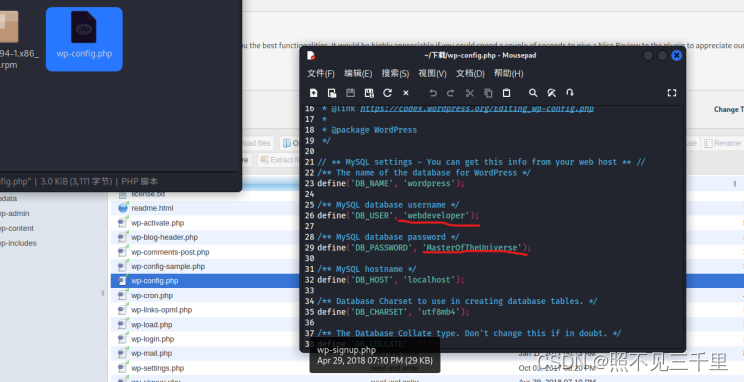Select wp-cron.php in the file list
This screenshot has height=382, width=744.
click(152, 296)
